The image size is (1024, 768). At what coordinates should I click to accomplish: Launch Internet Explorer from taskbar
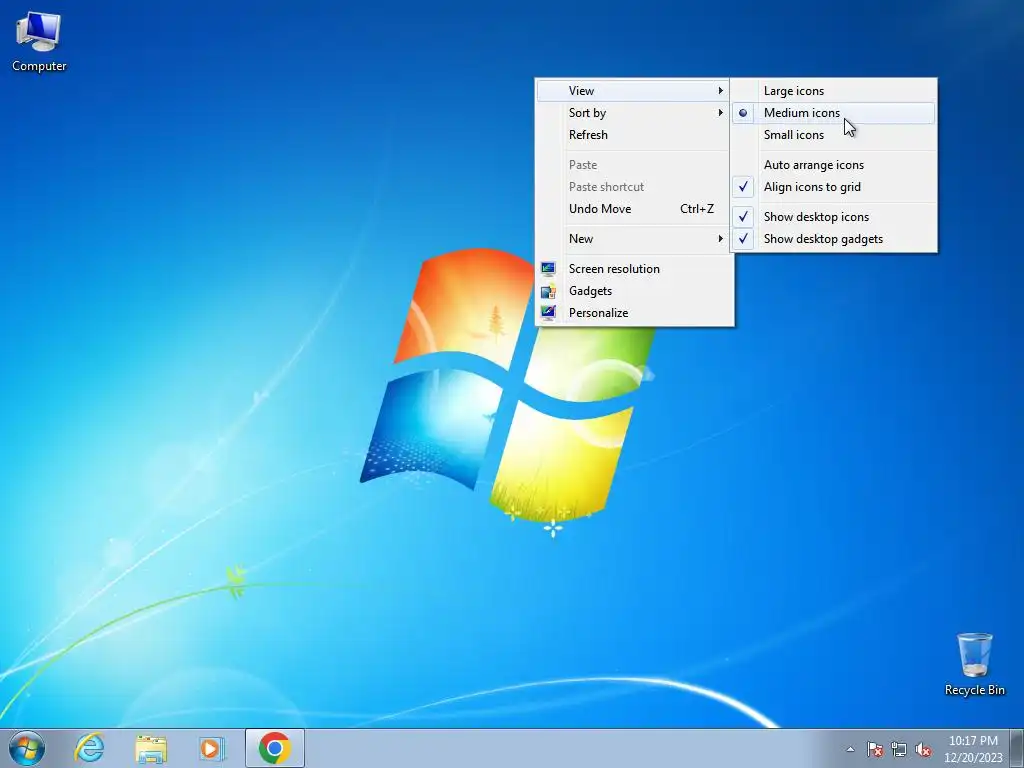[x=89, y=748]
